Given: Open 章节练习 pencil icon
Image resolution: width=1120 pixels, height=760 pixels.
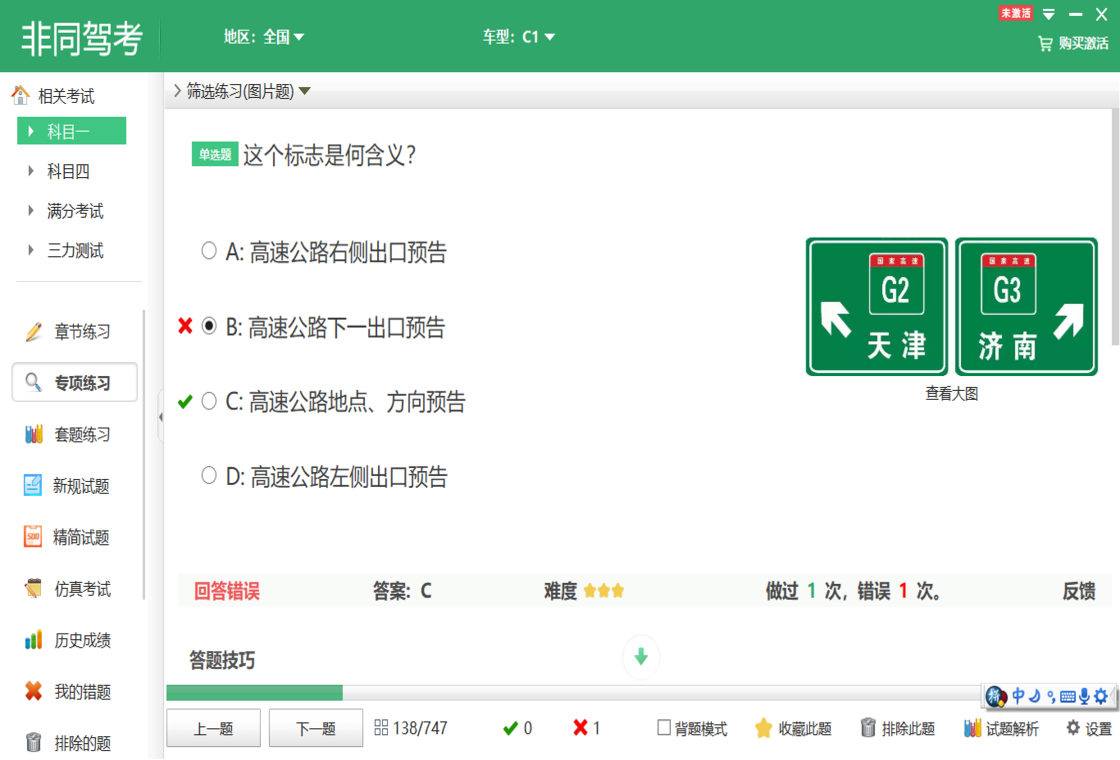Looking at the screenshot, I should pos(33,331).
